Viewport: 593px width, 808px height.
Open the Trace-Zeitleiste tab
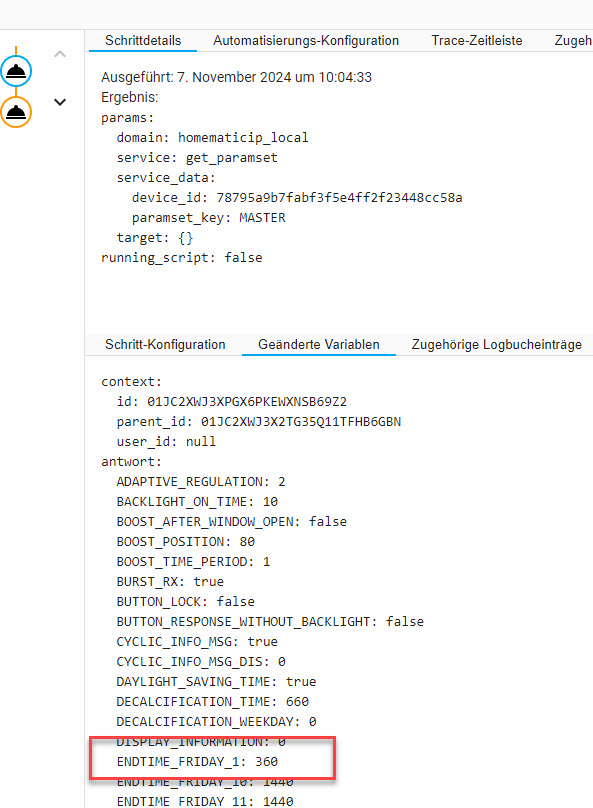477,41
